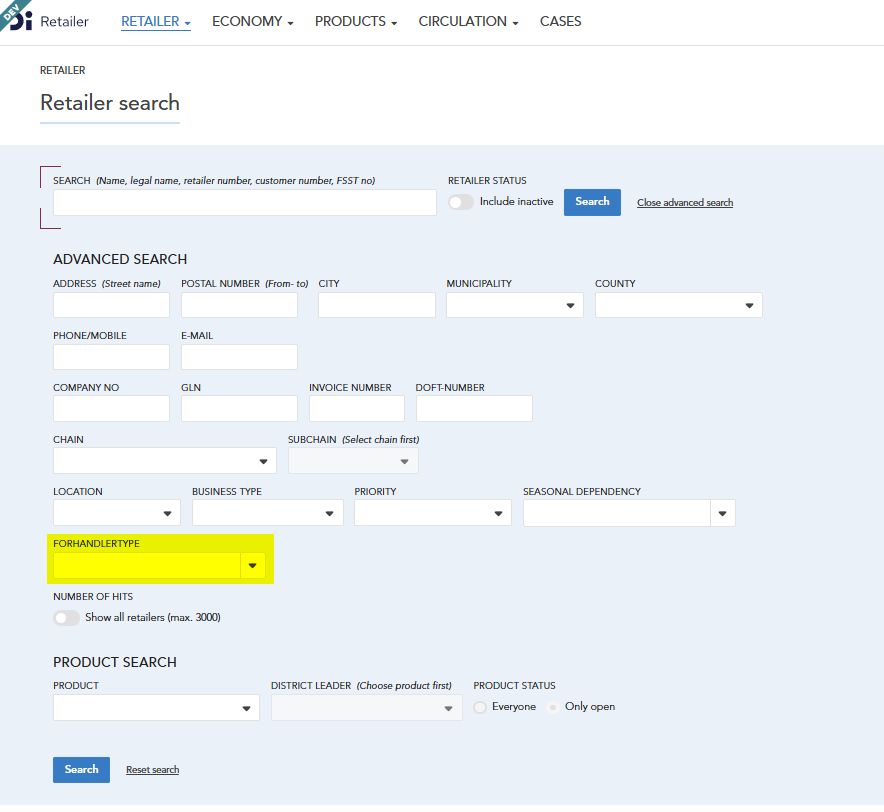Focus the PHONE/MOBILE field

tap(111, 357)
